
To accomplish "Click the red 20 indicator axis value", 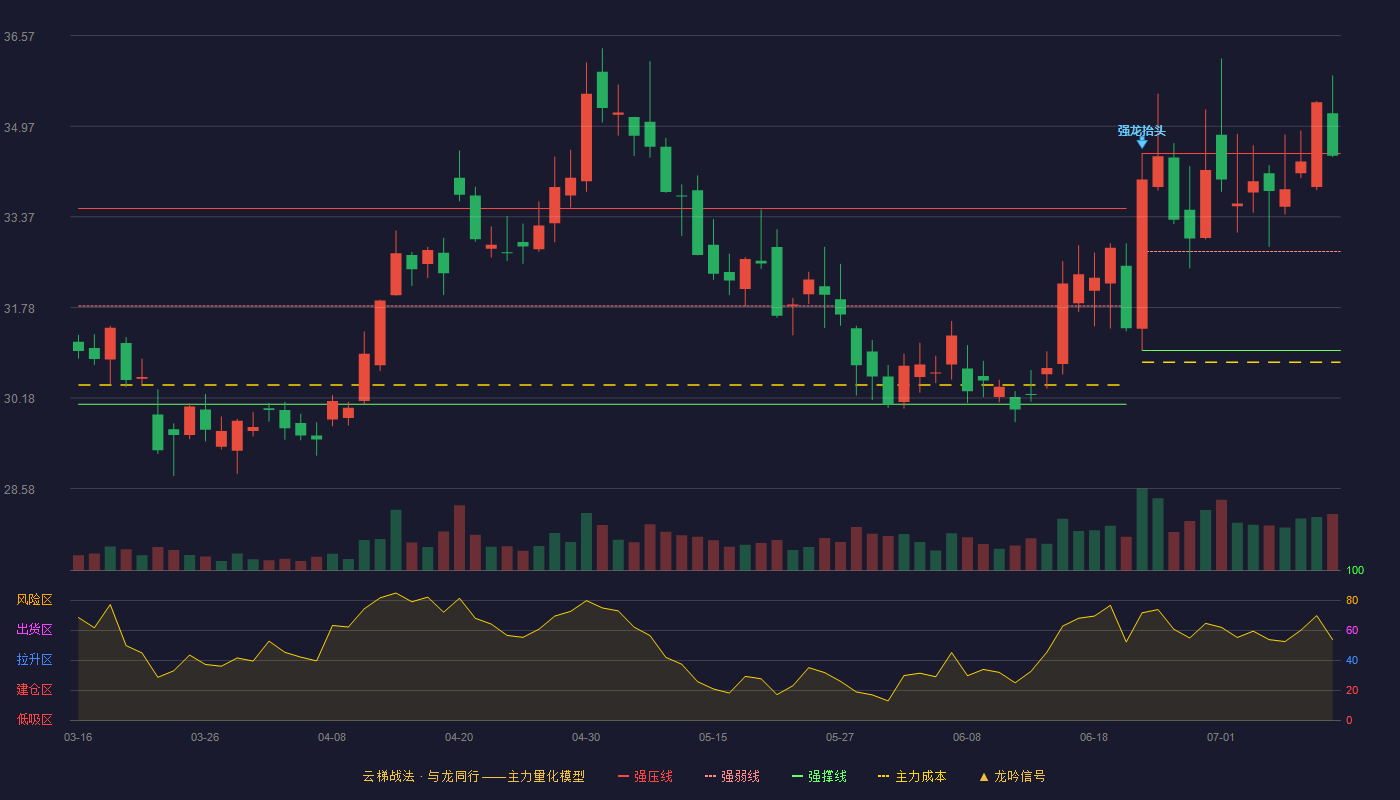I will point(1351,690).
